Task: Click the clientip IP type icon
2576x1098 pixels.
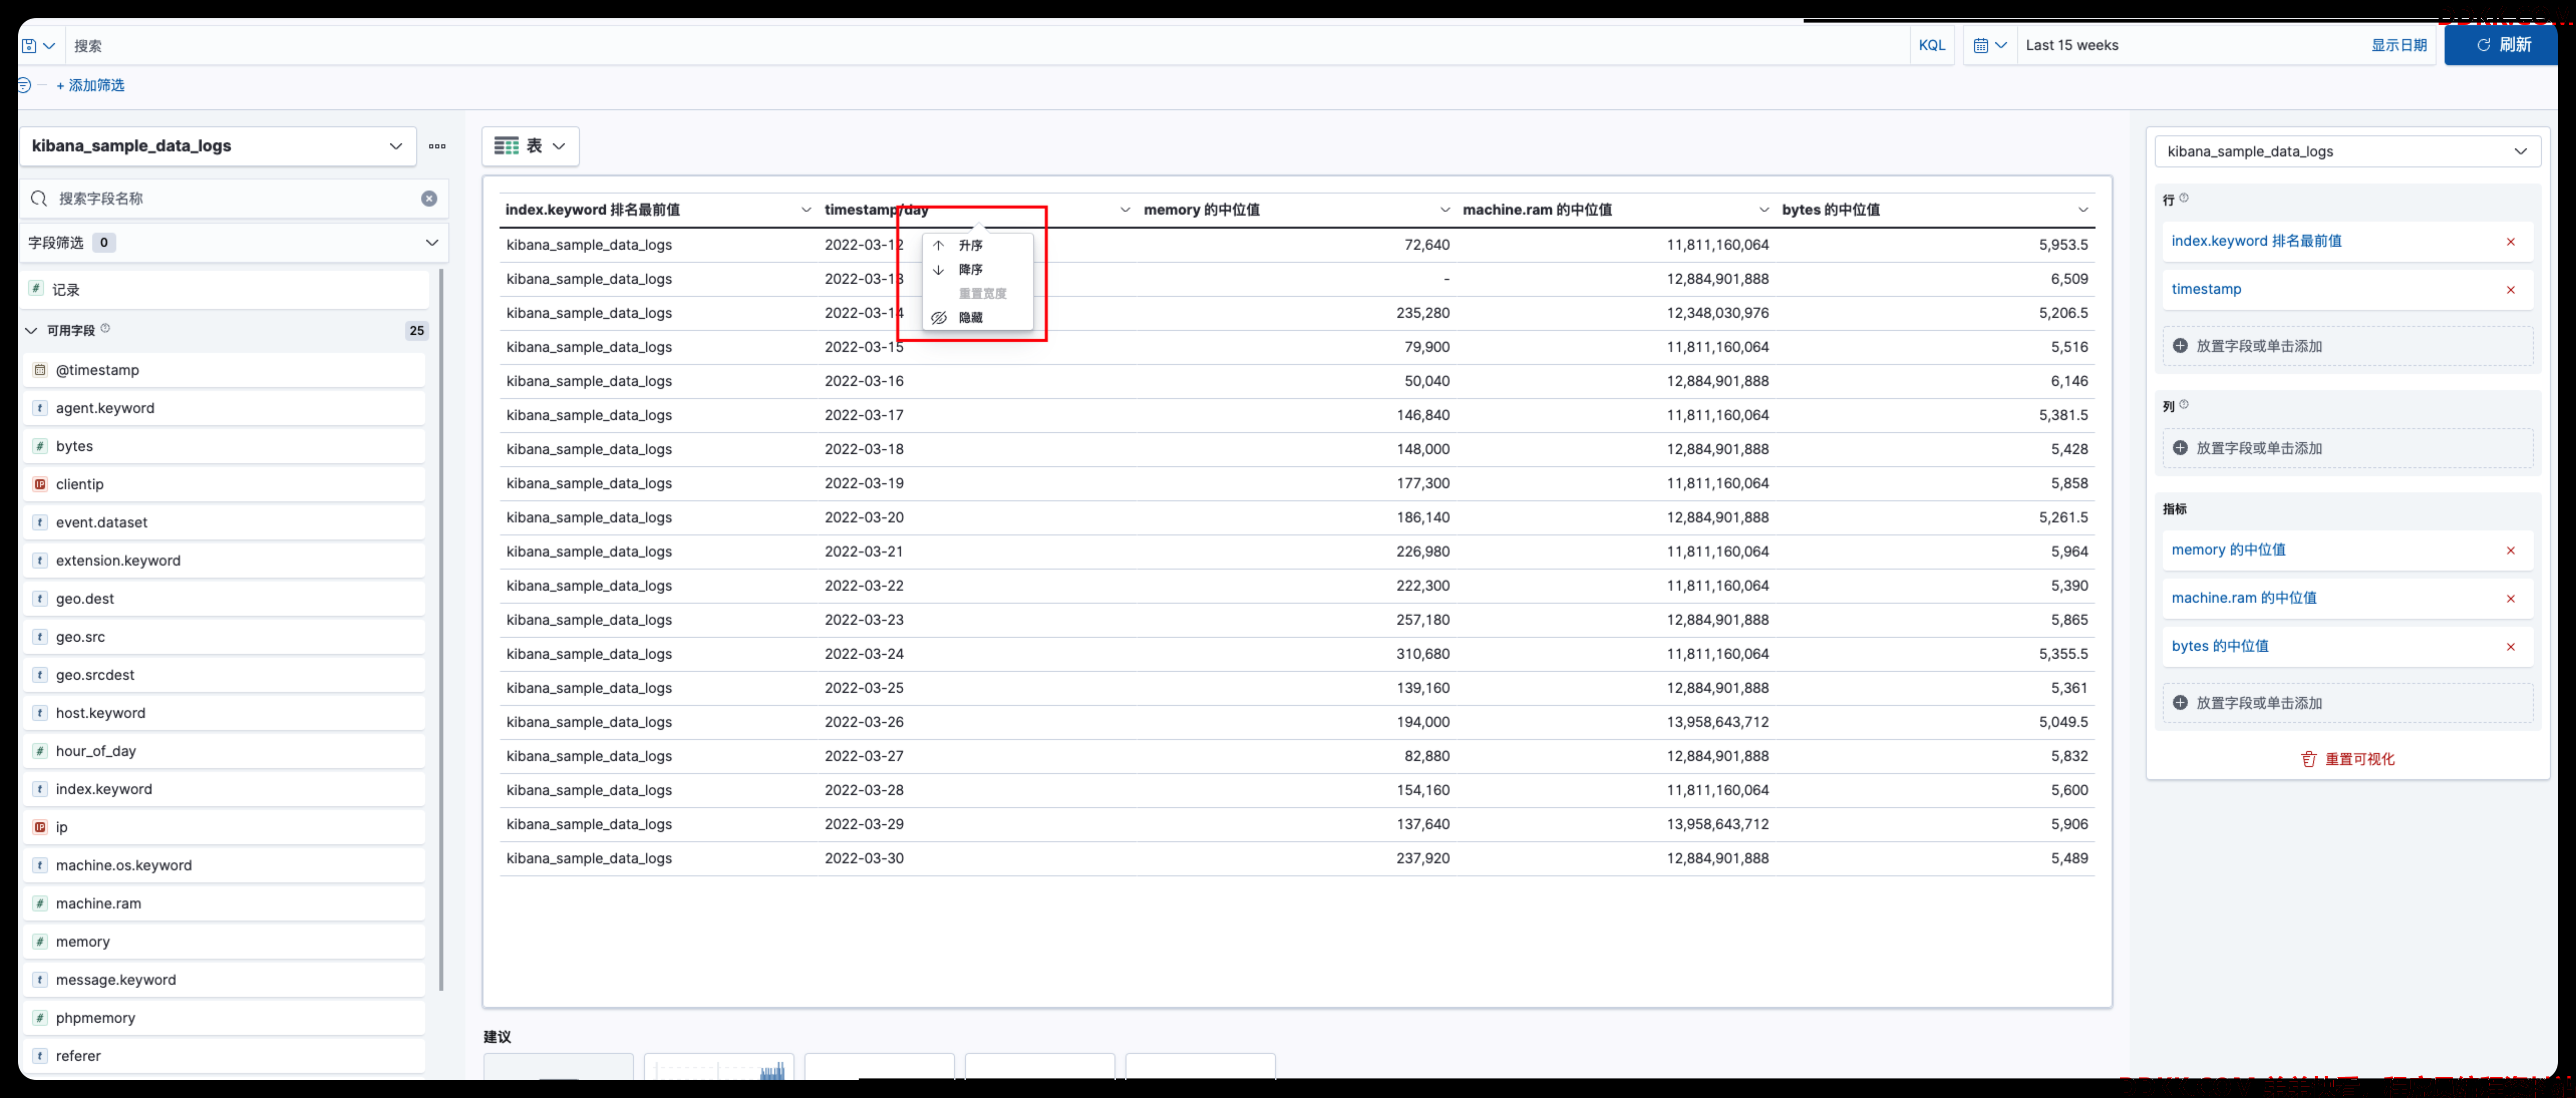Action: pyautogui.click(x=40, y=484)
